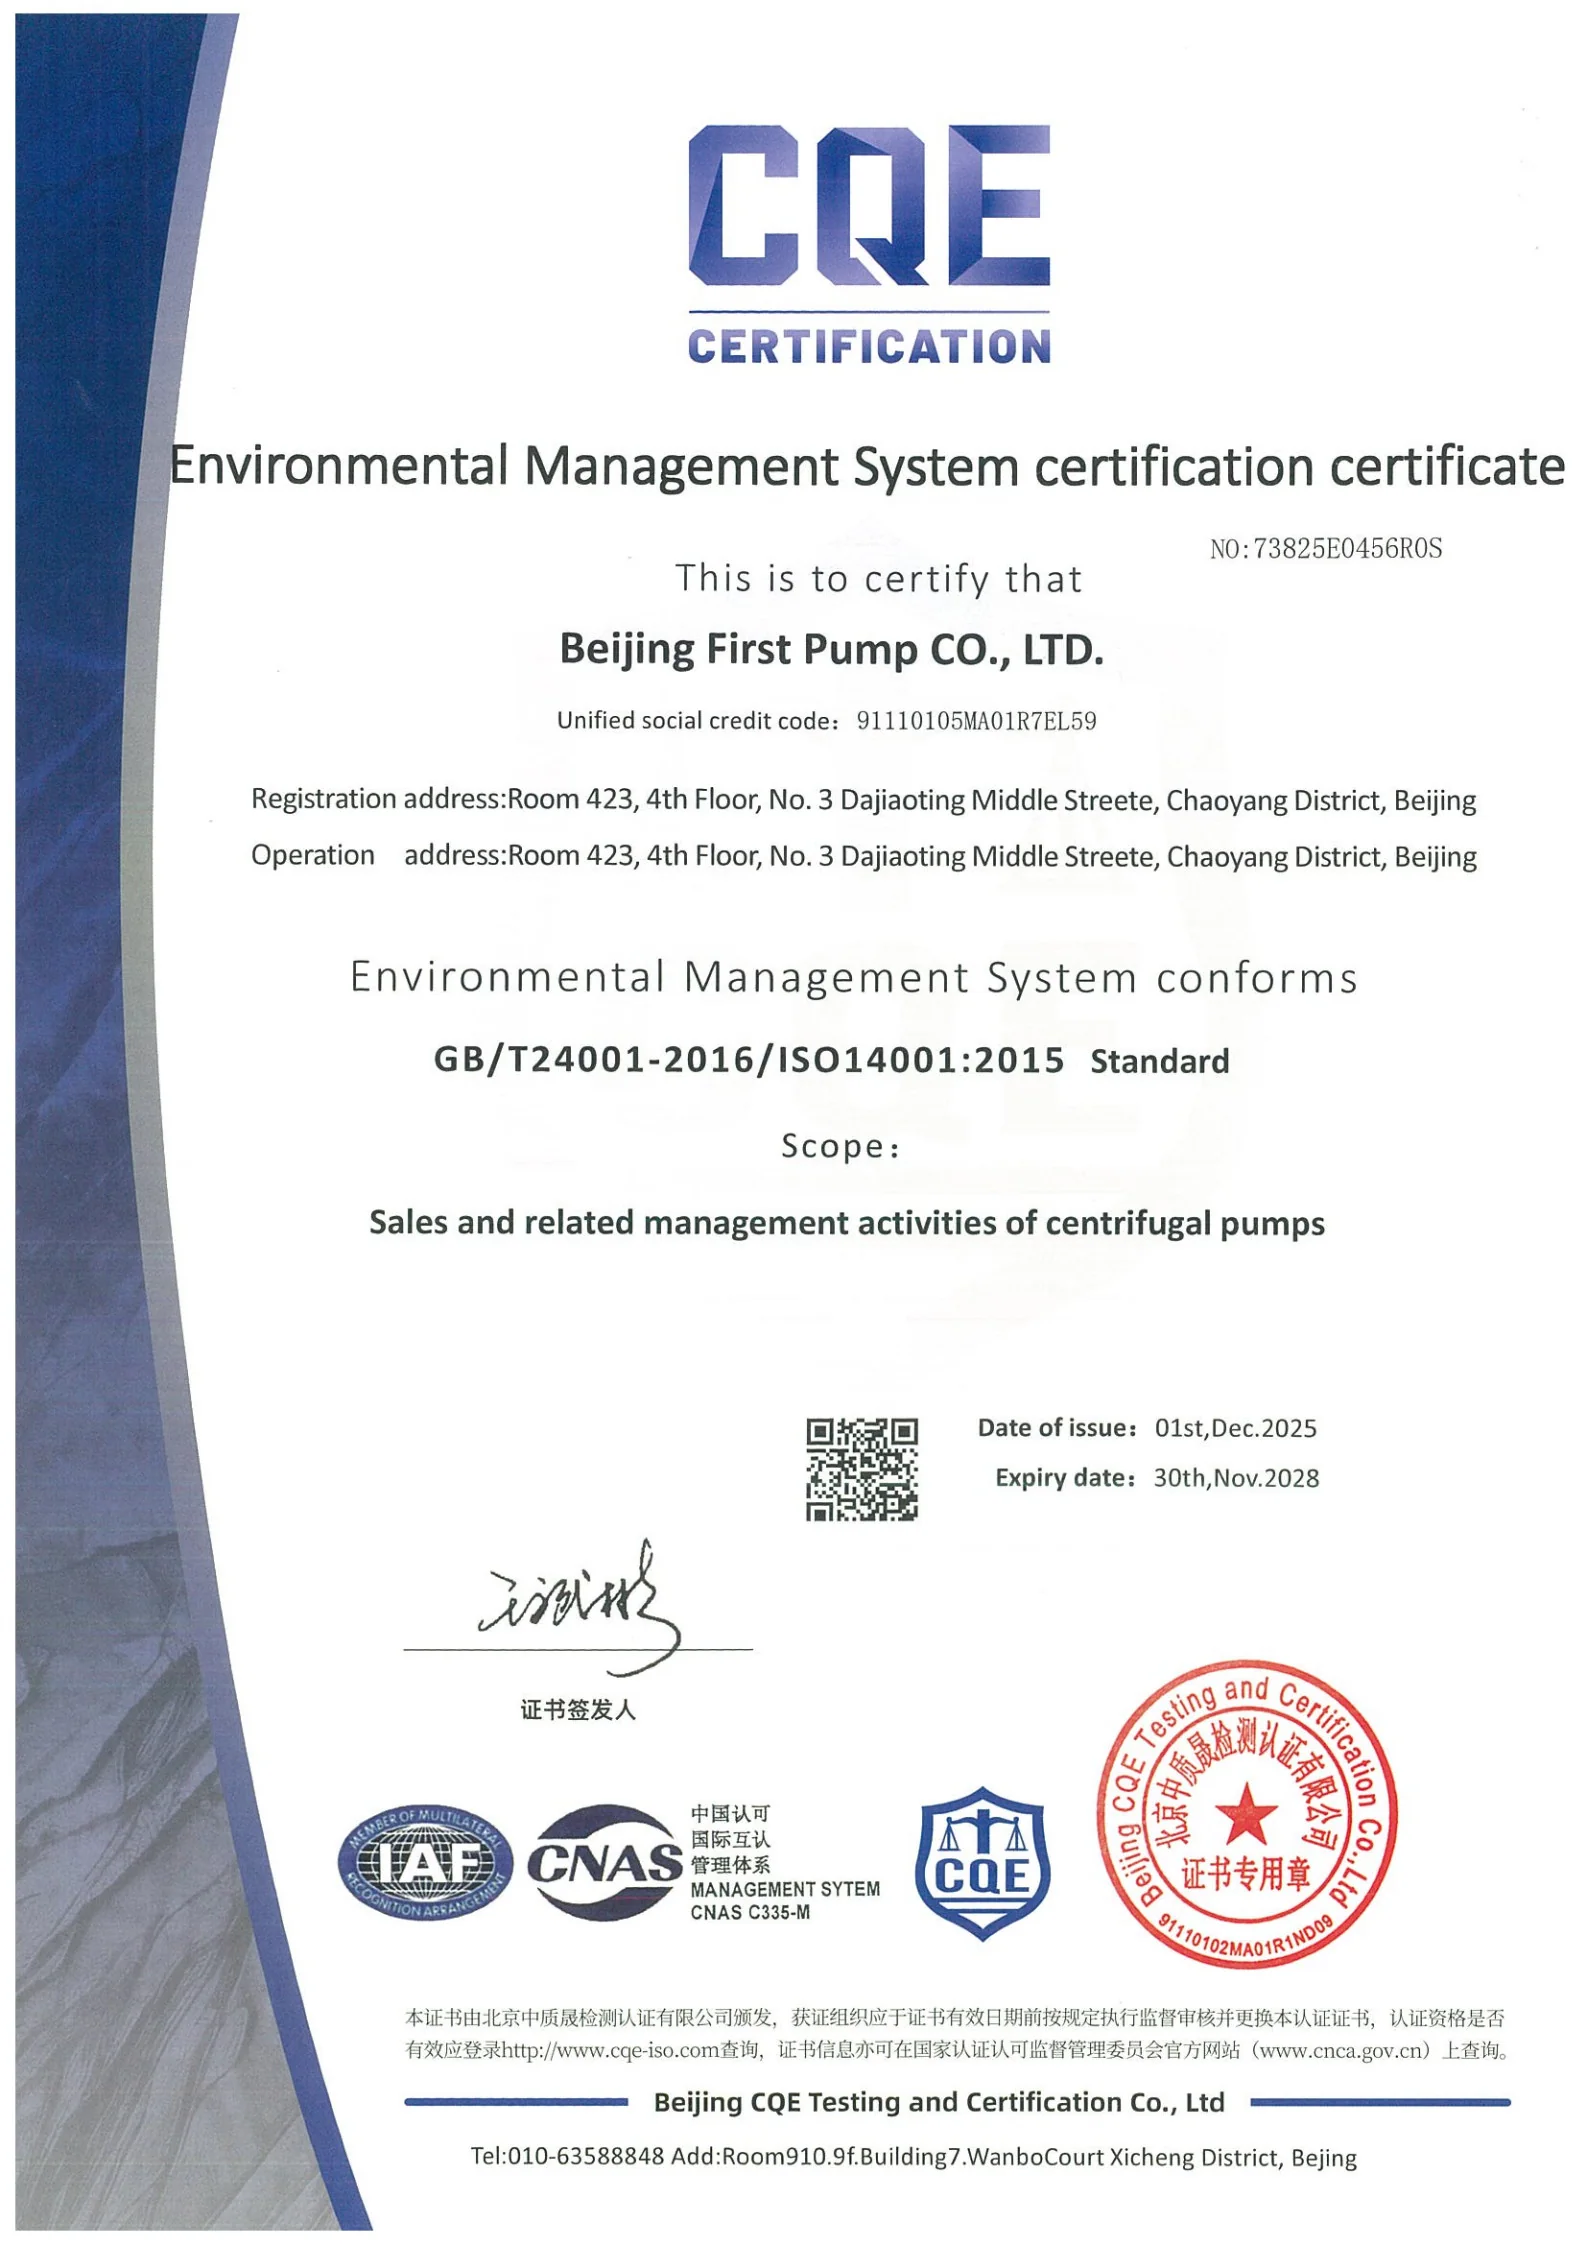This screenshot has height=2246, width=1588.
Task: Click the 证书签发人 label under signature
Action: pyautogui.click(x=578, y=1710)
